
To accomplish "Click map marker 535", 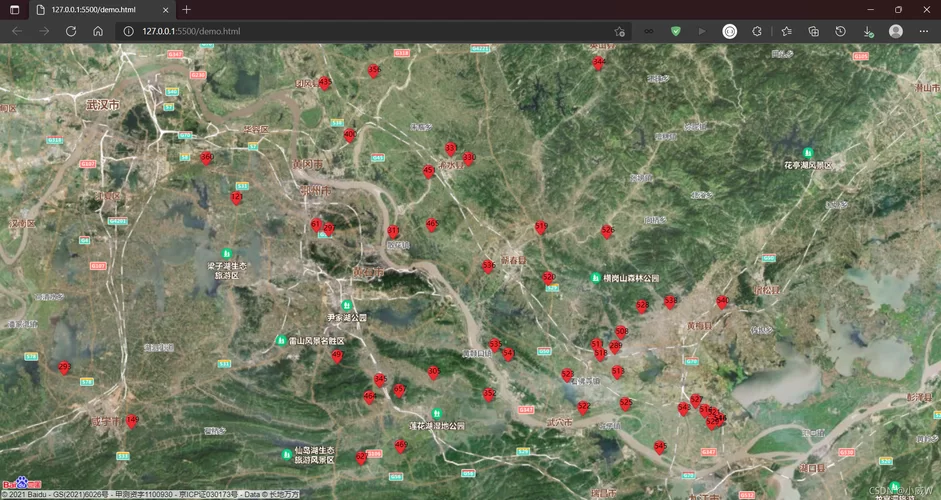I will pos(495,345).
